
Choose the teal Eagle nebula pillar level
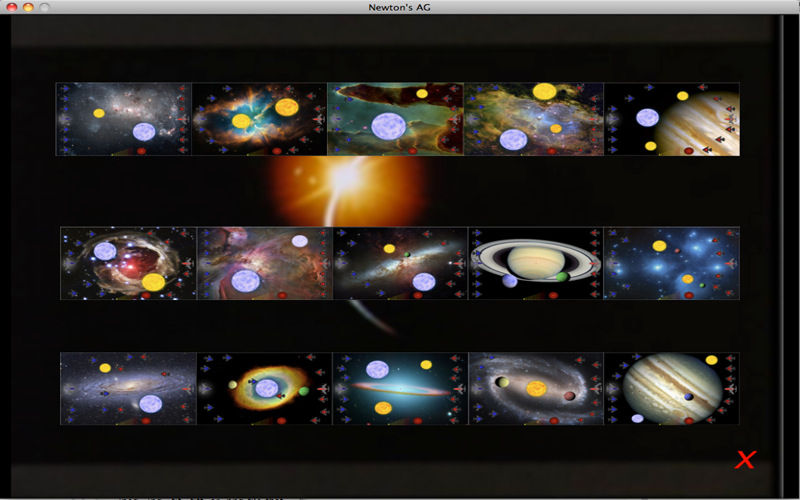[395, 119]
